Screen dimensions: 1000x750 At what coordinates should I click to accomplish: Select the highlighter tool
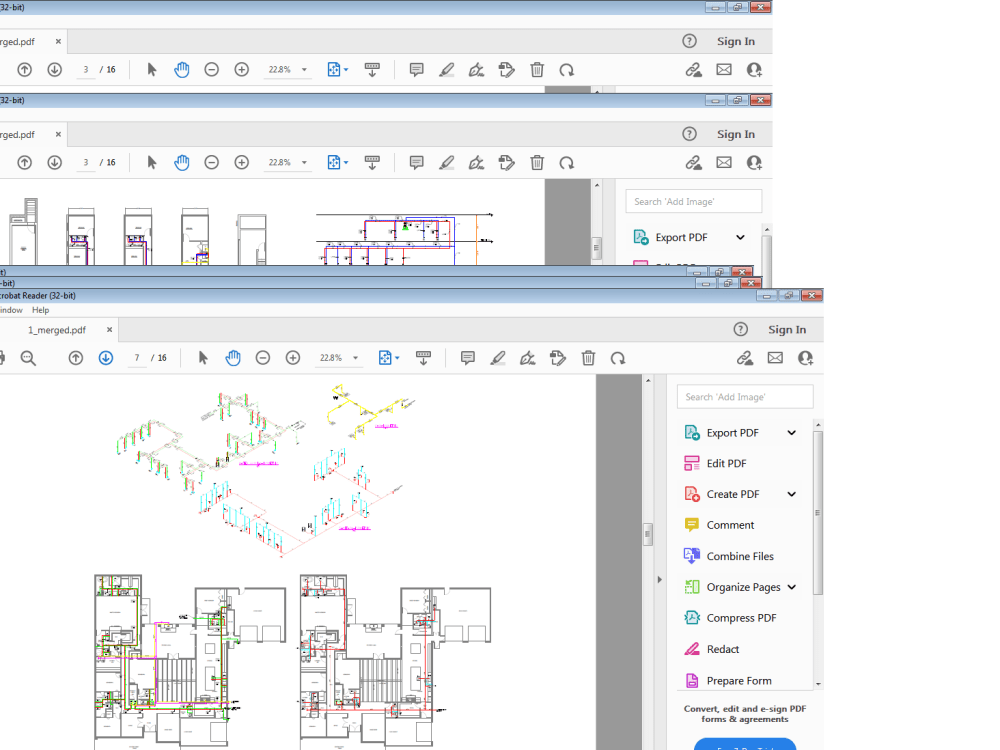(498, 357)
